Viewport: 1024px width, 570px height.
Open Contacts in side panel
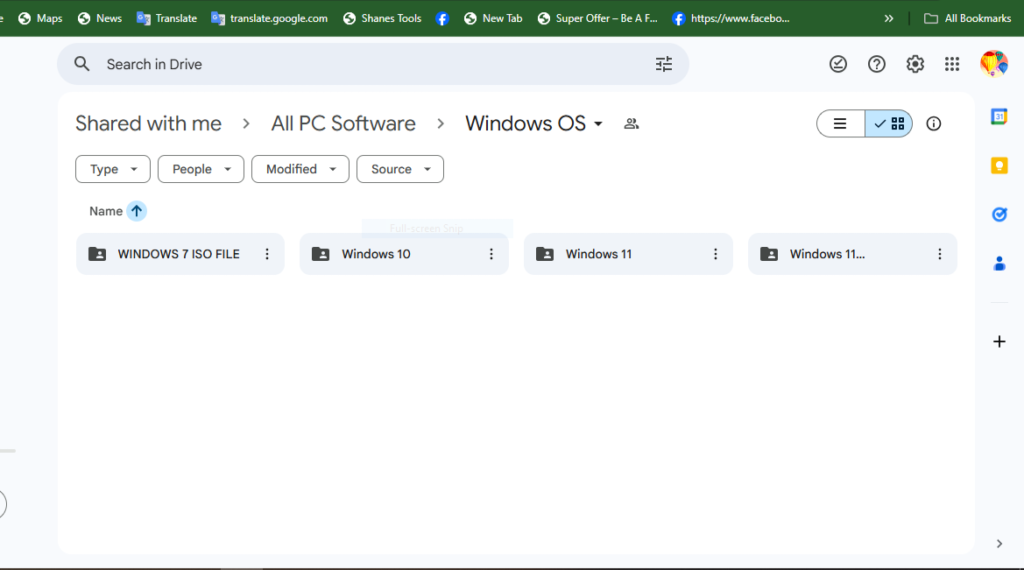pos(998,263)
